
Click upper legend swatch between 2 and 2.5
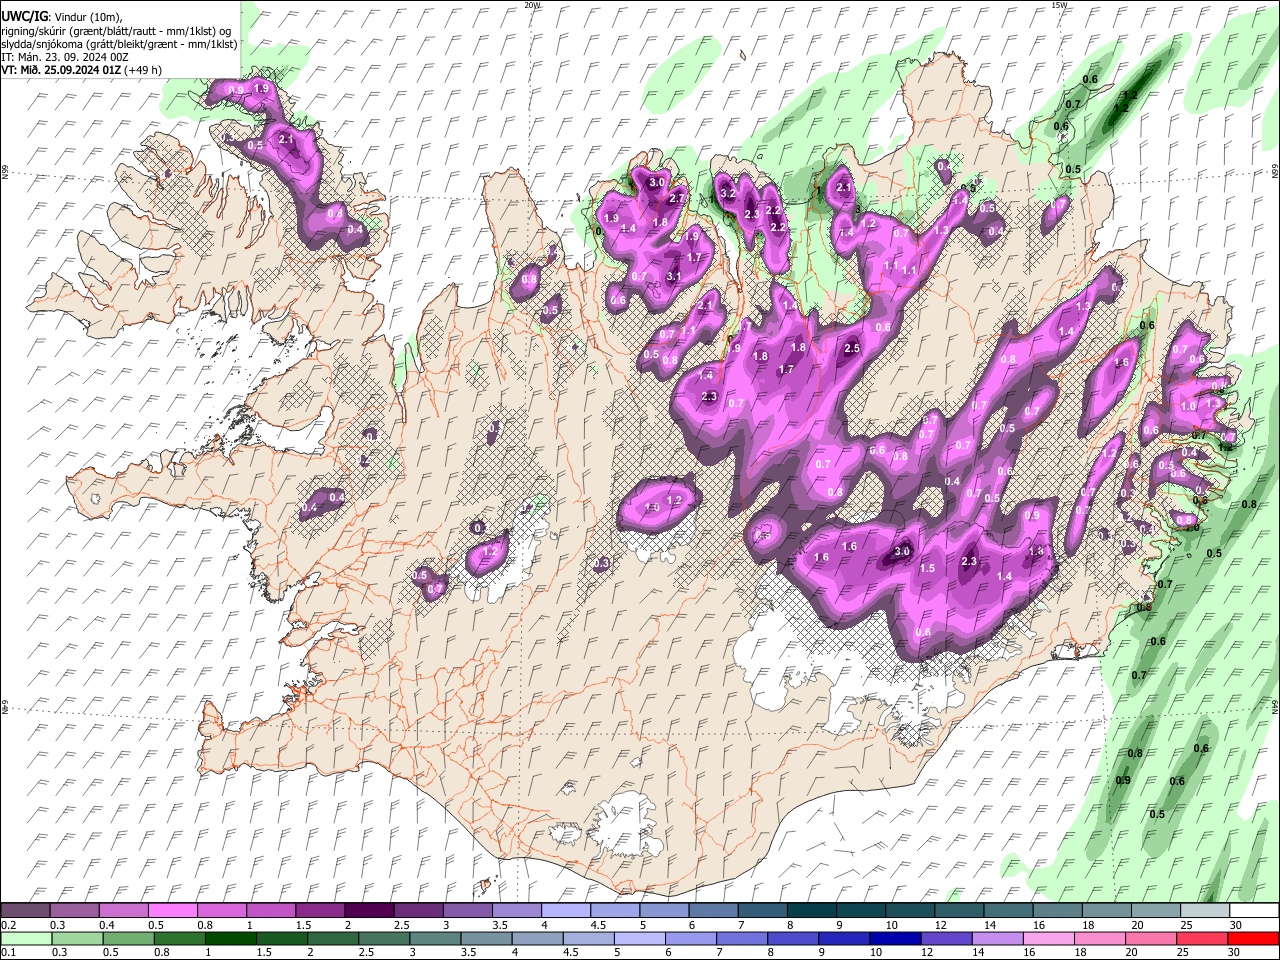point(369,911)
